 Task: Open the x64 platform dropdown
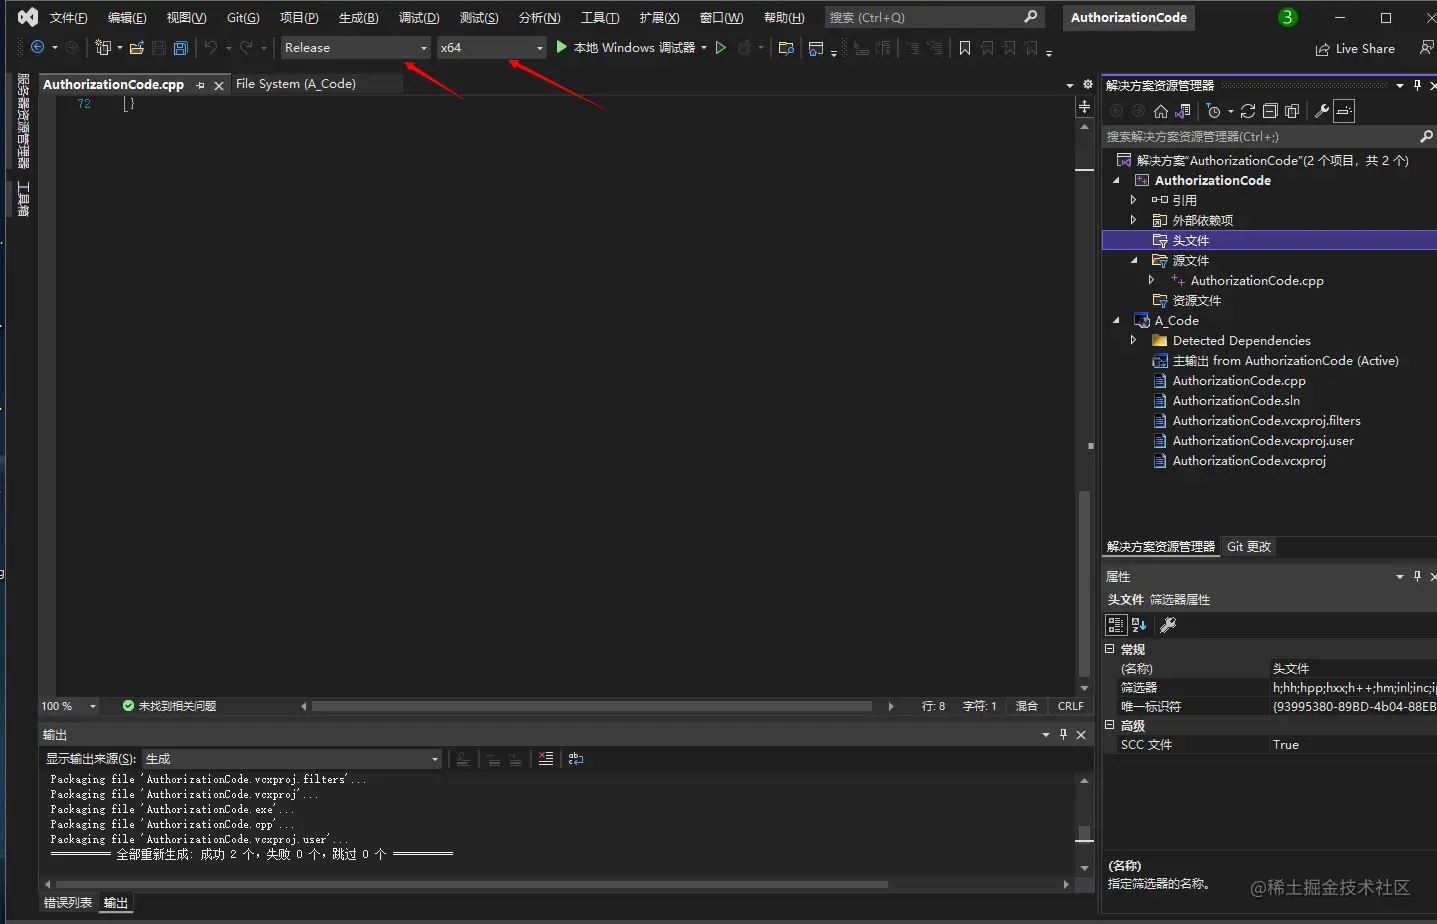[492, 47]
